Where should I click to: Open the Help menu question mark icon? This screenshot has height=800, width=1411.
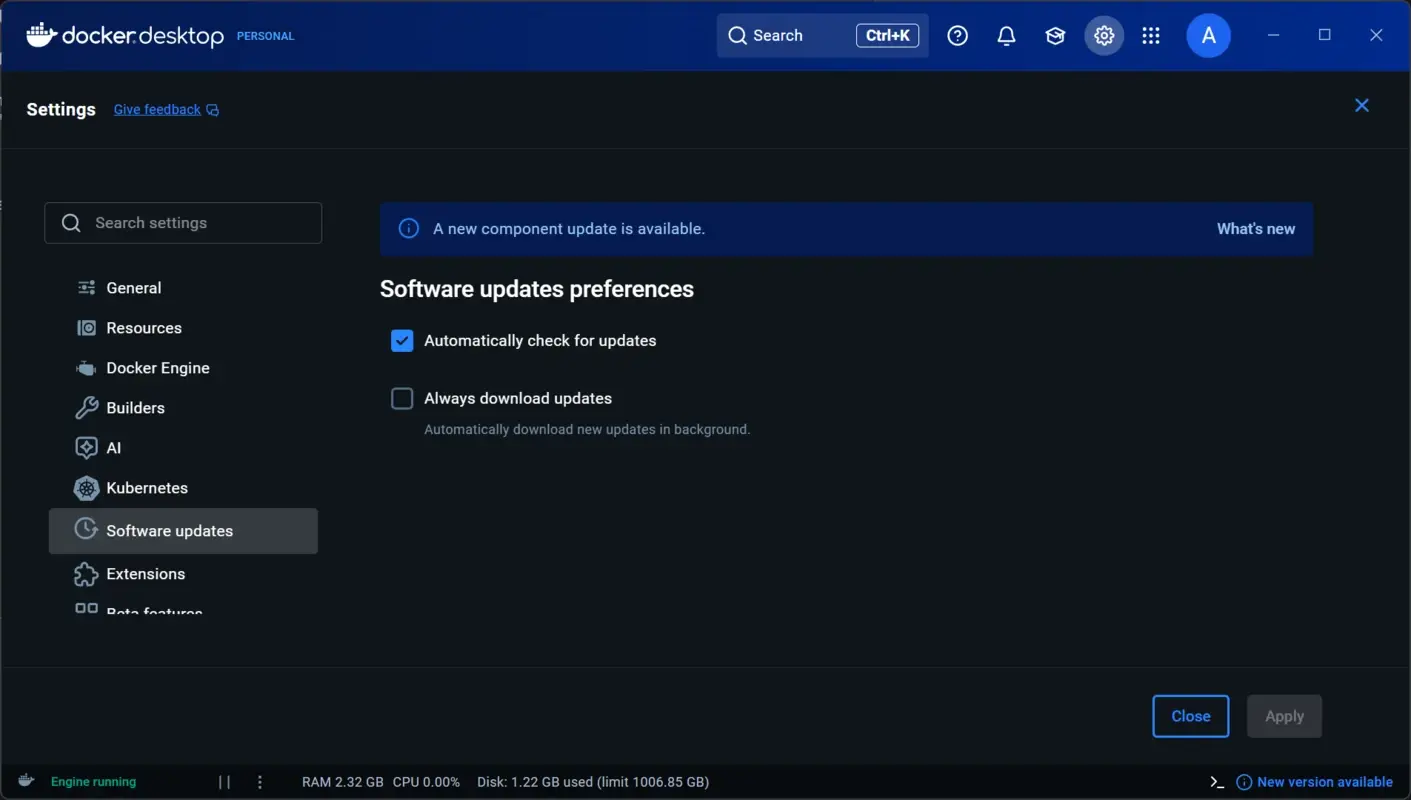(x=957, y=35)
